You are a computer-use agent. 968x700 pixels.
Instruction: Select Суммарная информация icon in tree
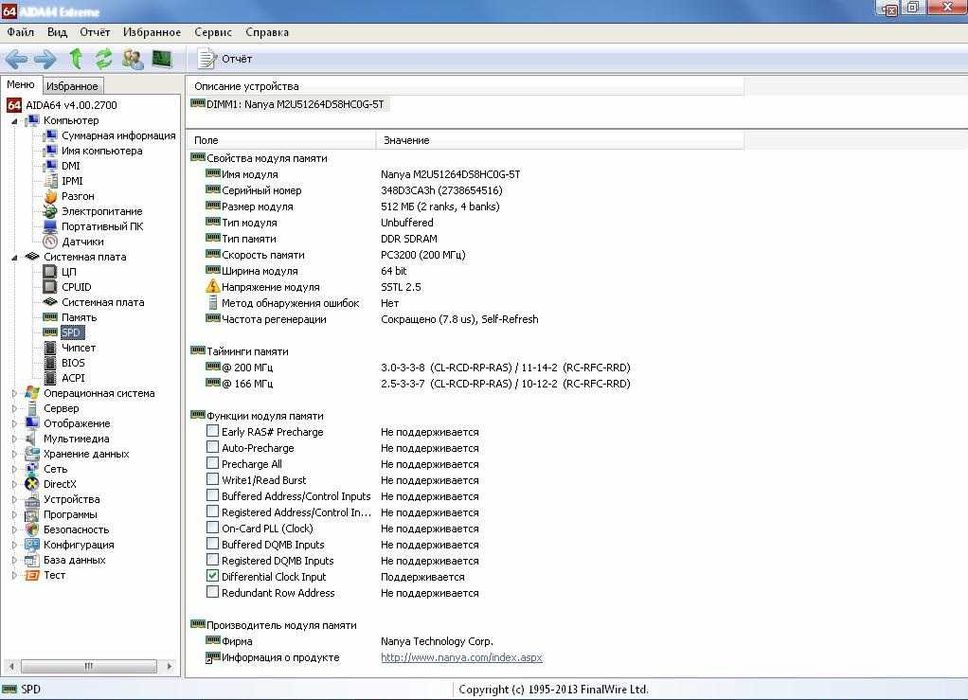pyautogui.click(x=50, y=135)
